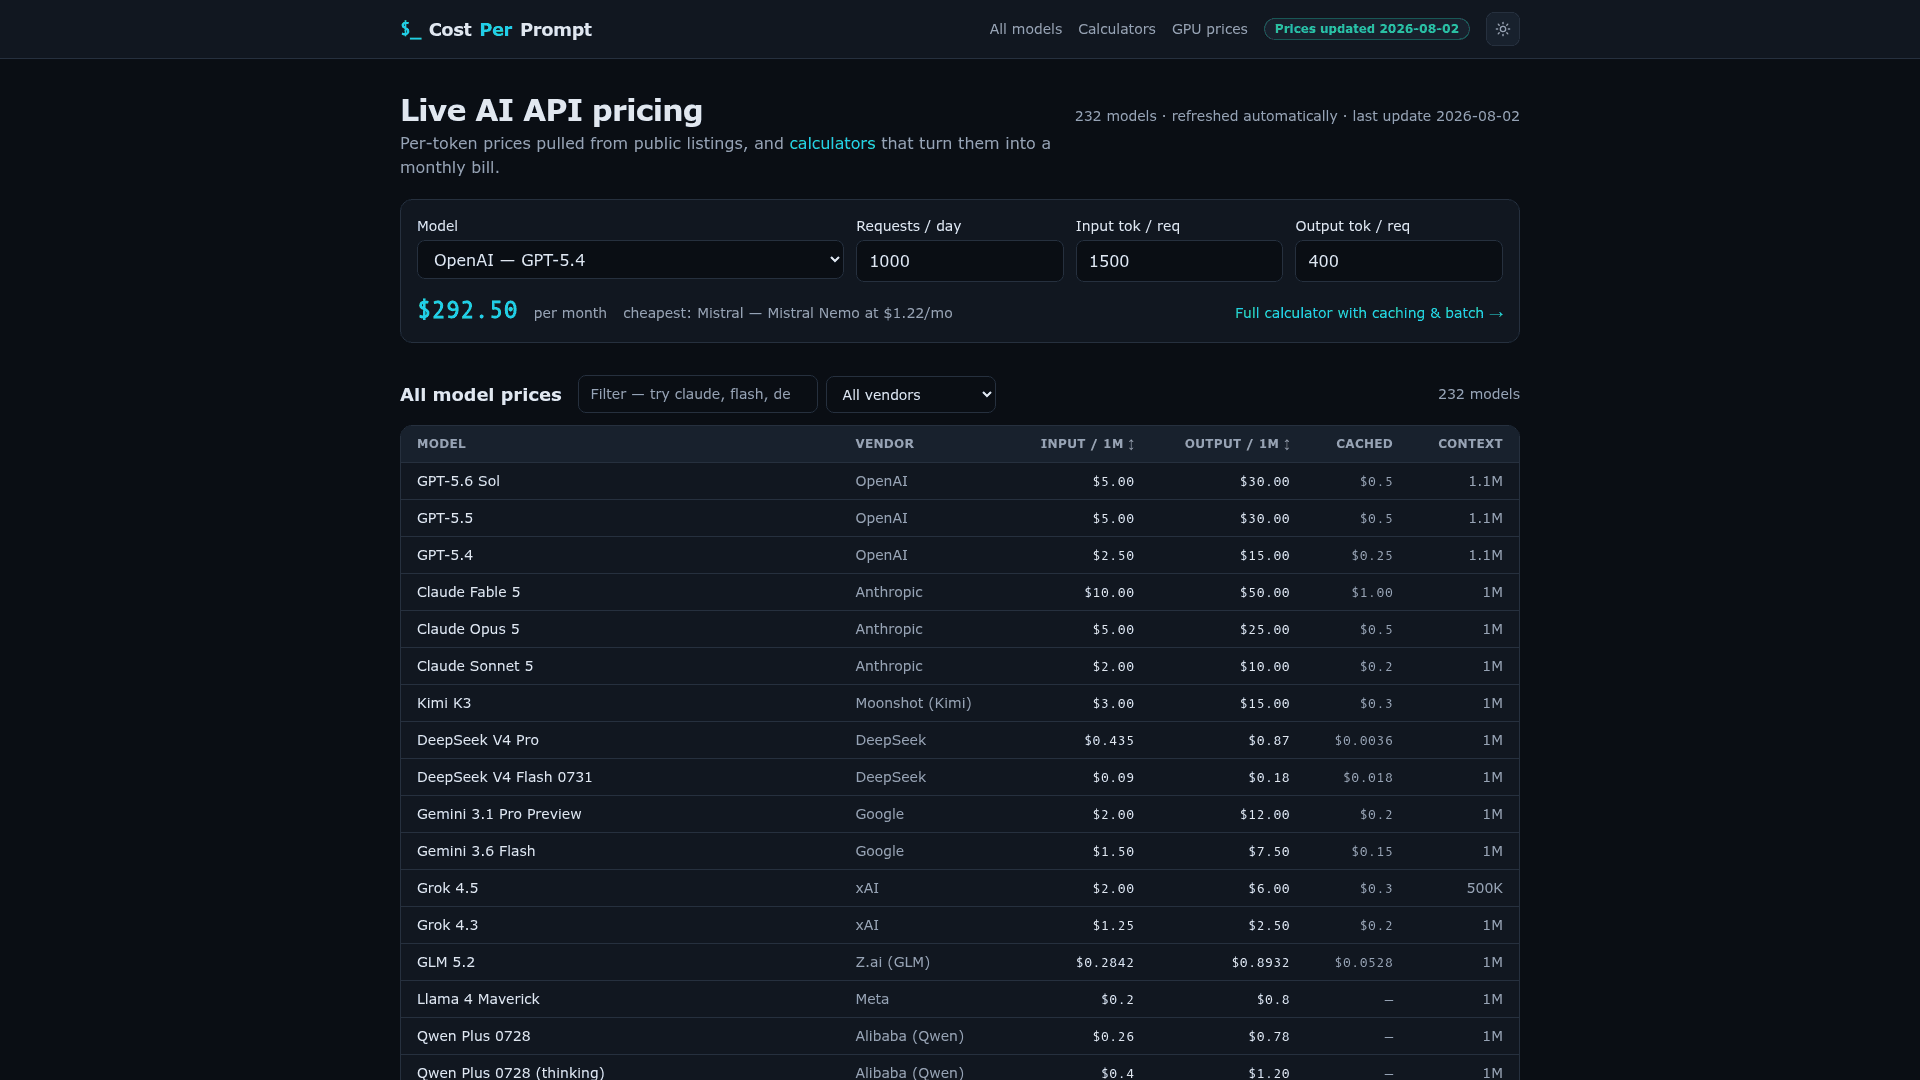This screenshot has width=1920, height=1080.
Task: Focus the Output tok / req field
Action: 1399,261
